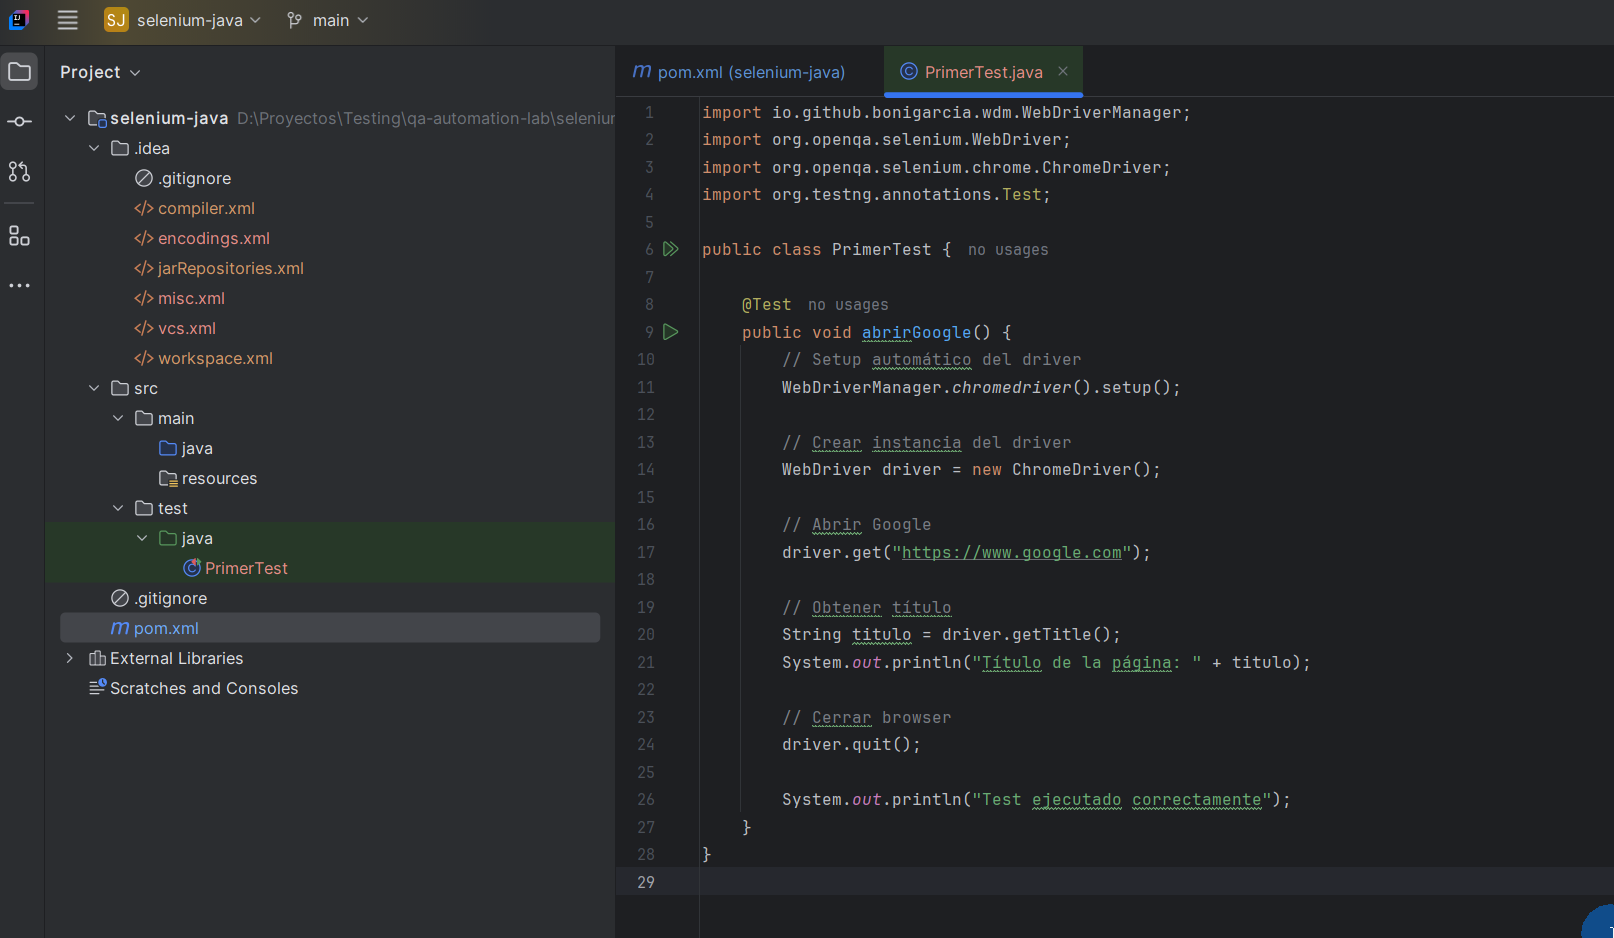Open the Structure tool window icon
Image resolution: width=1614 pixels, height=938 pixels.
point(20,236)
